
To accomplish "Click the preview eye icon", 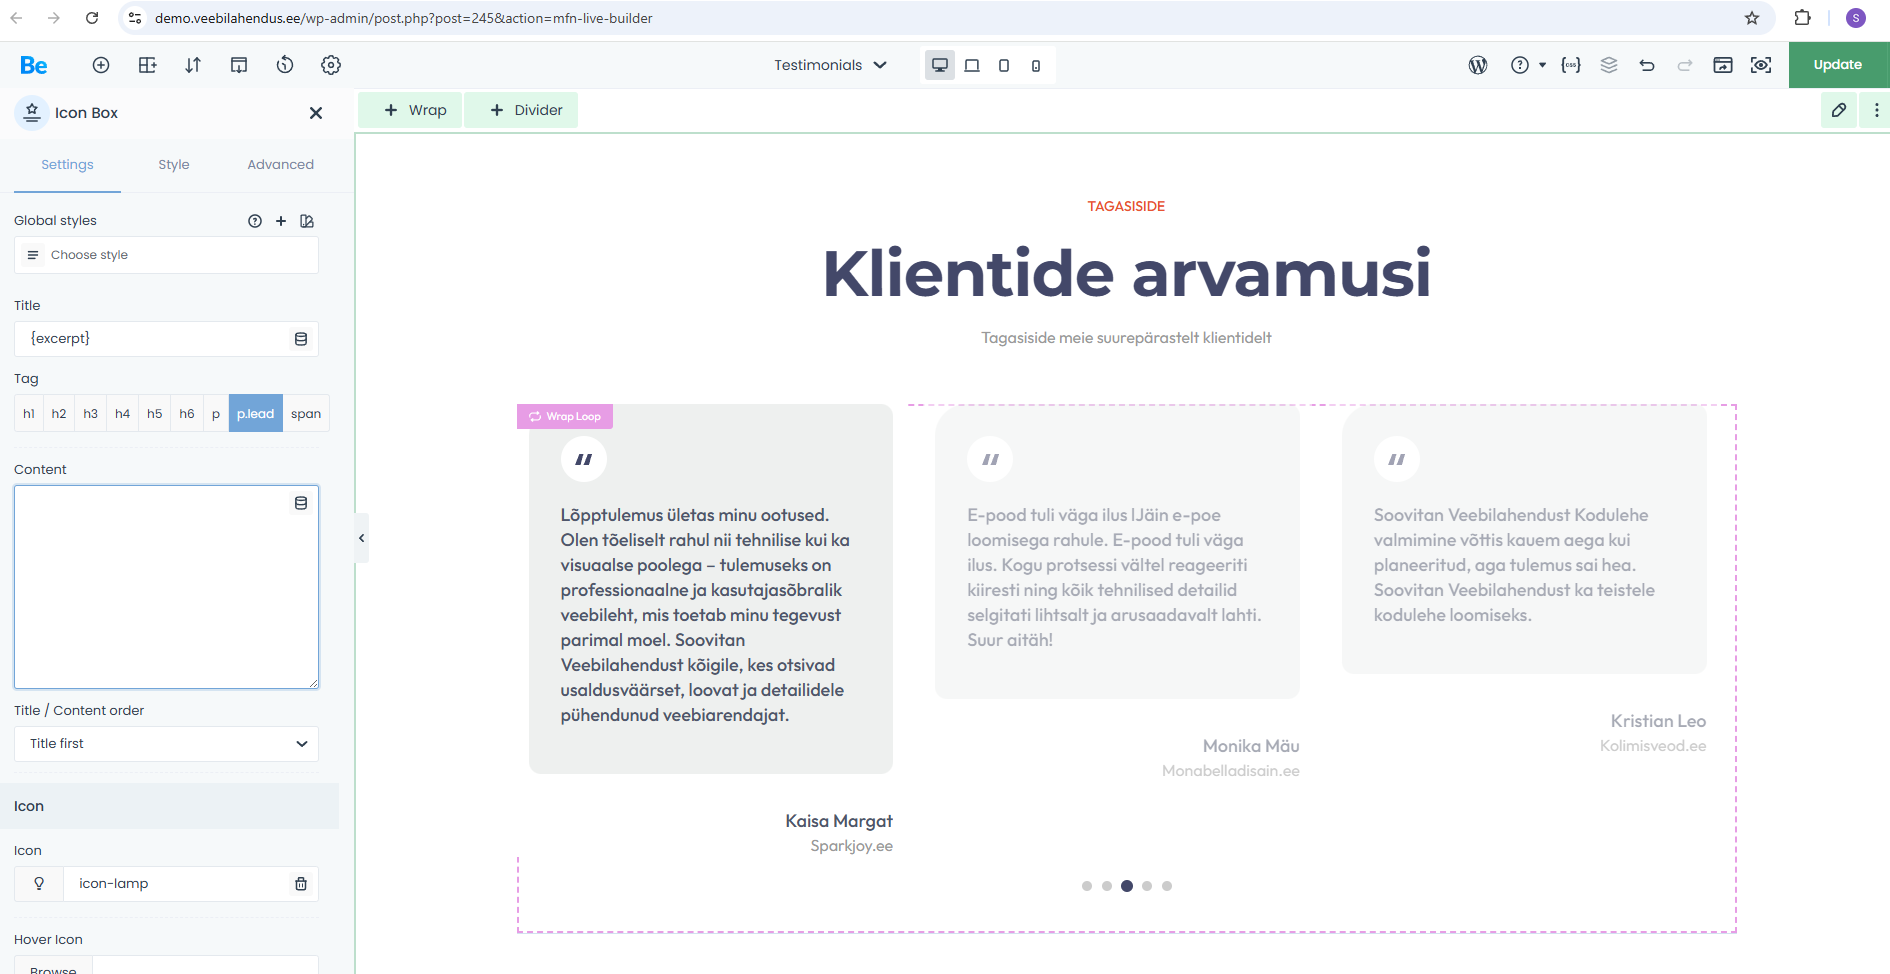I will (x=1761, y=65).
